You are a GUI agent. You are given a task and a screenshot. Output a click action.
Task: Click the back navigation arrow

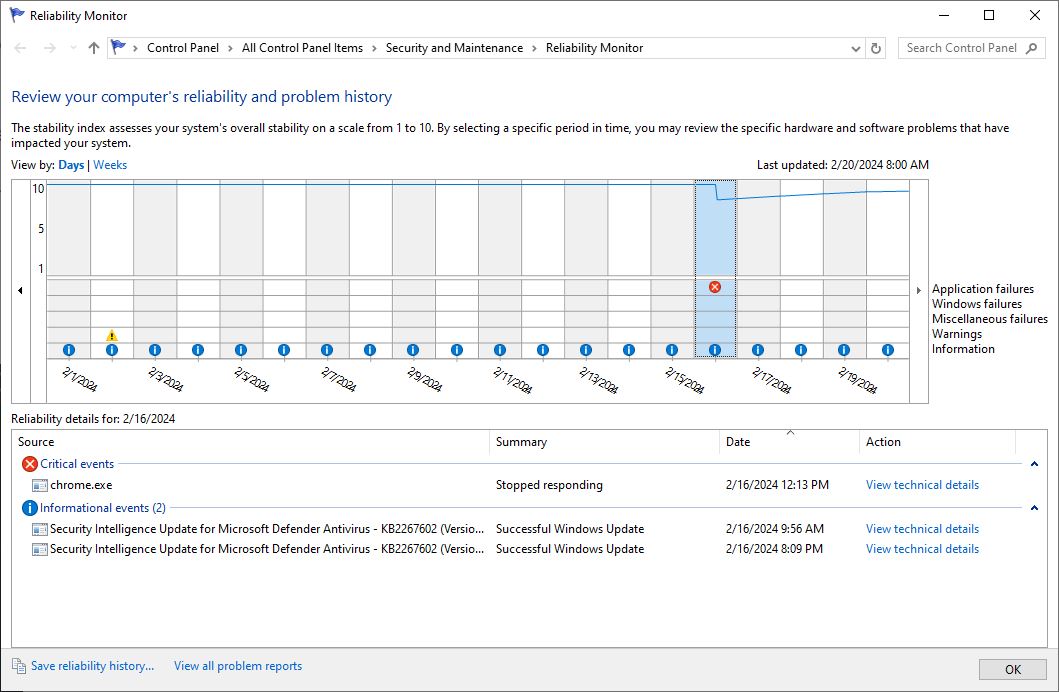point(21,48)
